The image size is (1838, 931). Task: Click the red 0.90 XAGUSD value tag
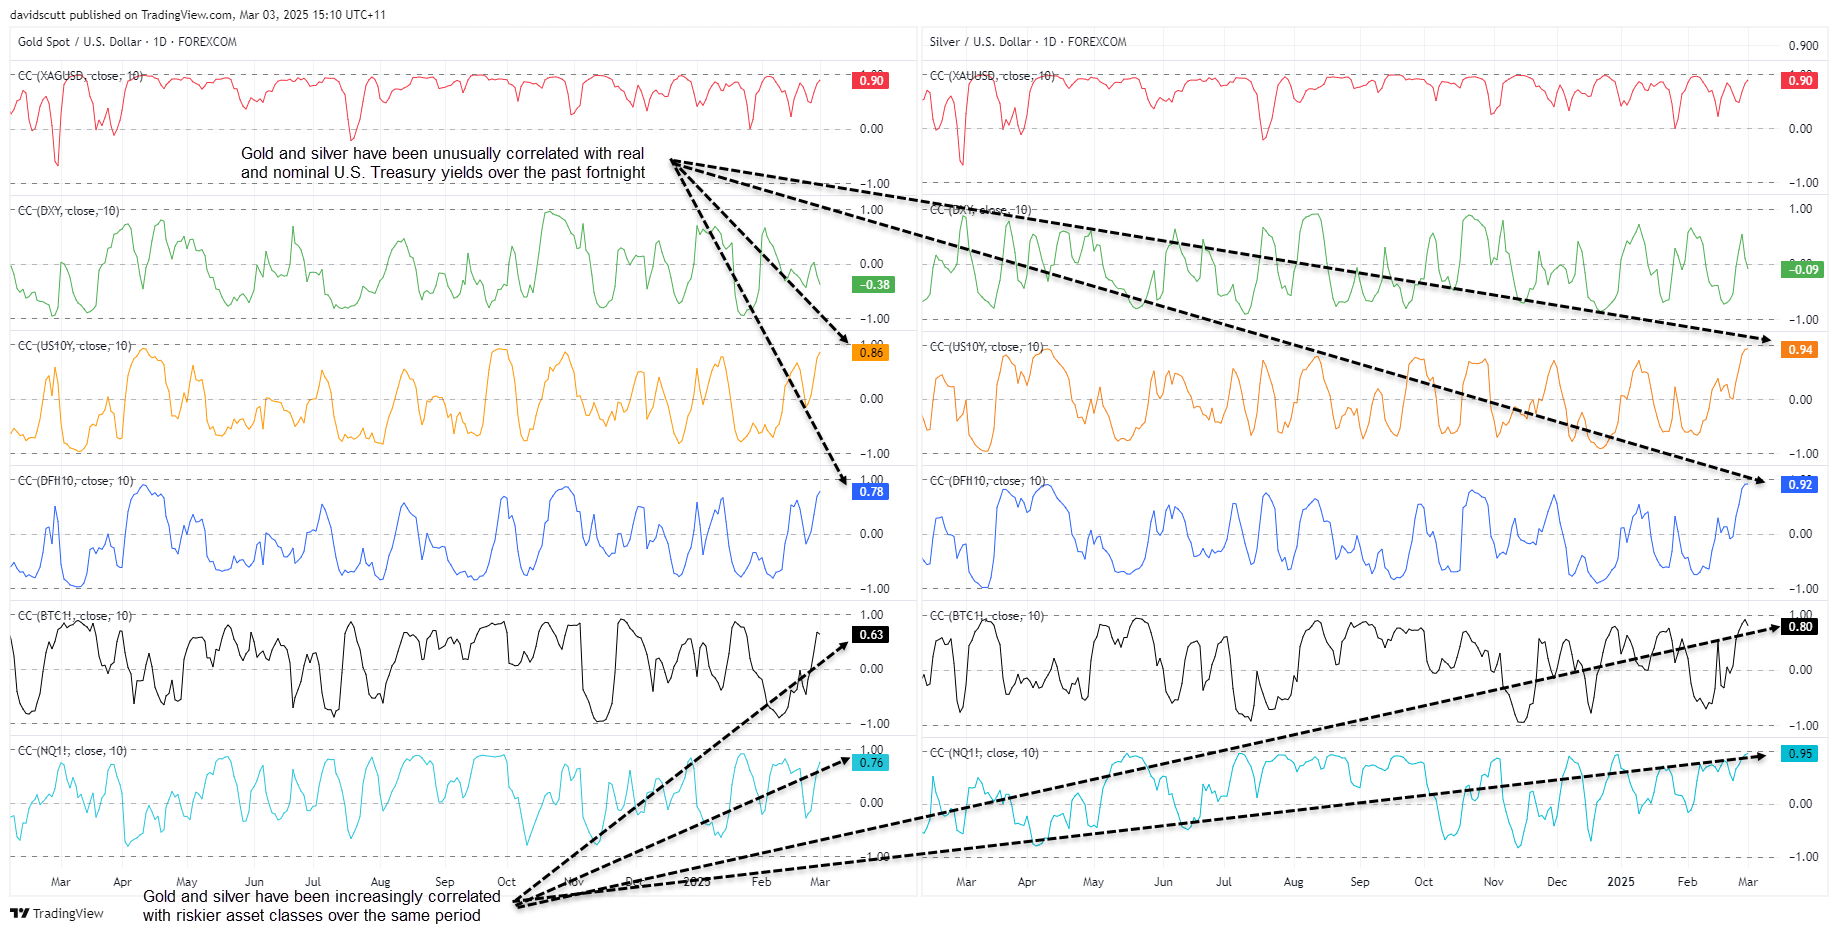coord(871,81)
